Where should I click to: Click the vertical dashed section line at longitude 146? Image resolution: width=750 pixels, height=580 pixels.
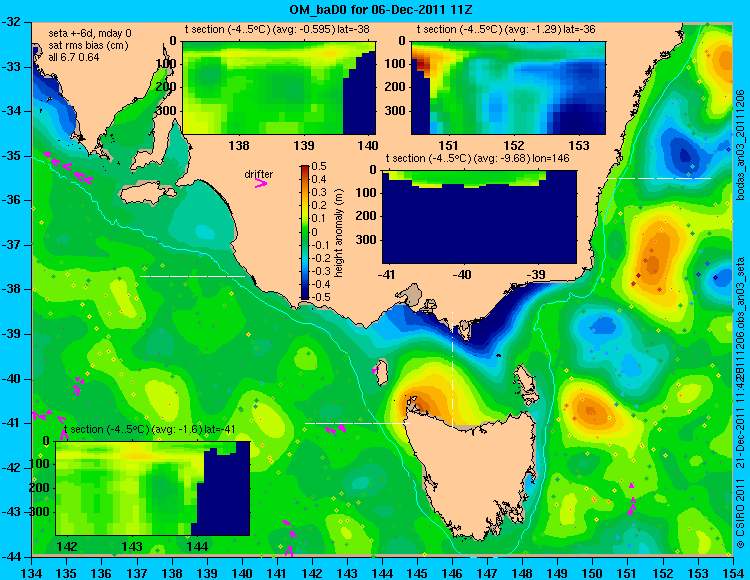tap(452, 369)
